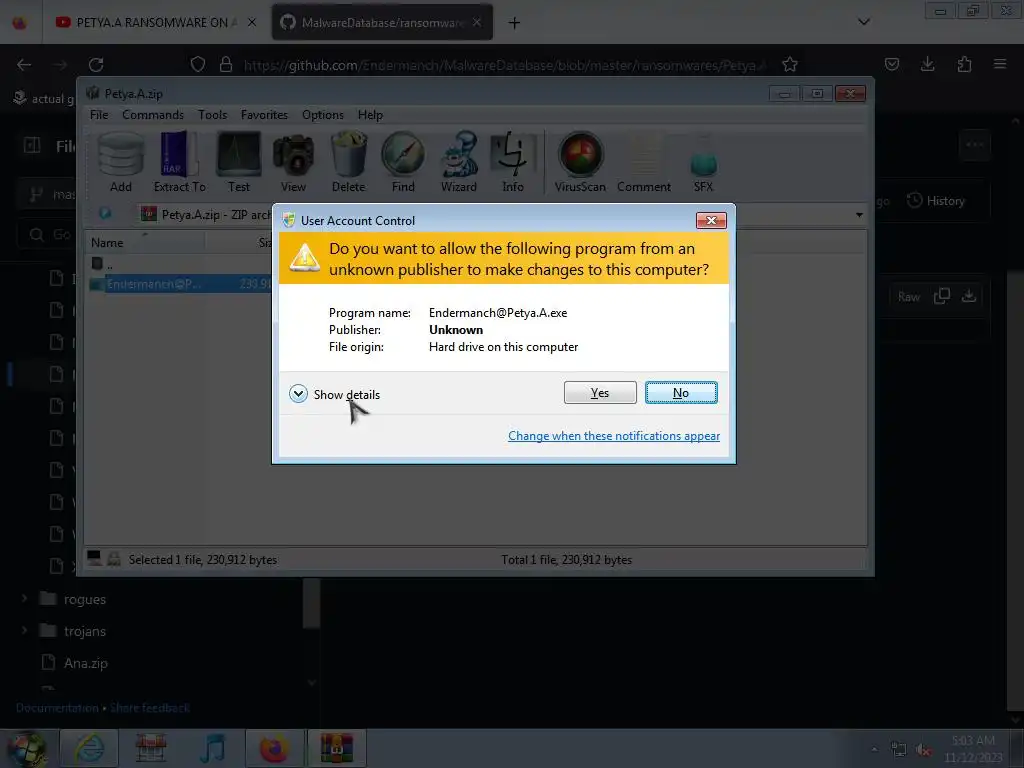Viewport: 1024px width, 768px height.
Task: Click the WinRAR Extract To icon
Action: [180, 163]
